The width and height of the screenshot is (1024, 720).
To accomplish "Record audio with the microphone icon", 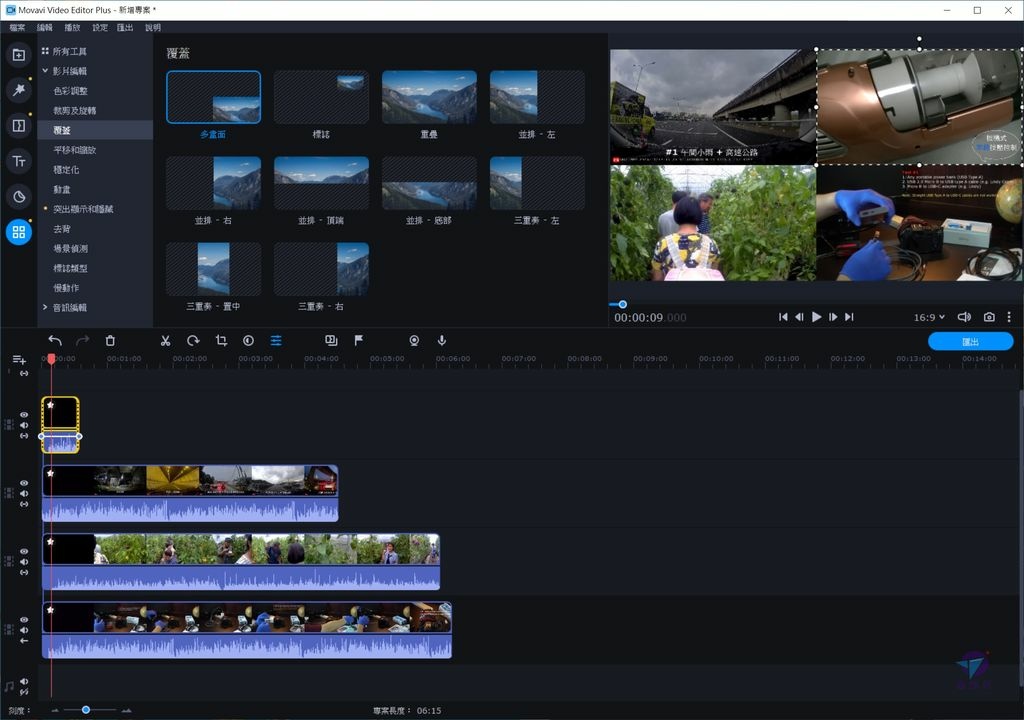I will [x=442, y=340].
